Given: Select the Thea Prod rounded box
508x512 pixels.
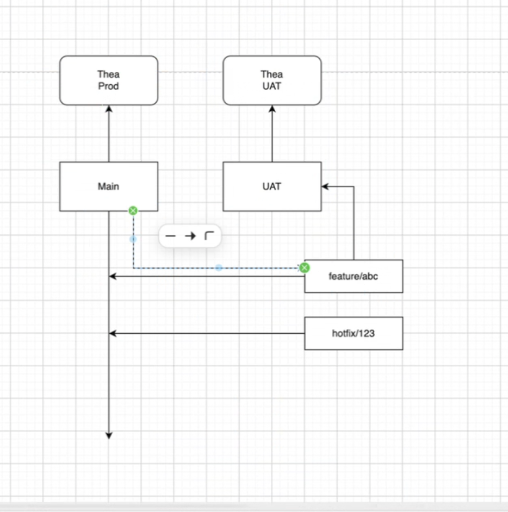Looking at the screenshot, I should [109, 80].
